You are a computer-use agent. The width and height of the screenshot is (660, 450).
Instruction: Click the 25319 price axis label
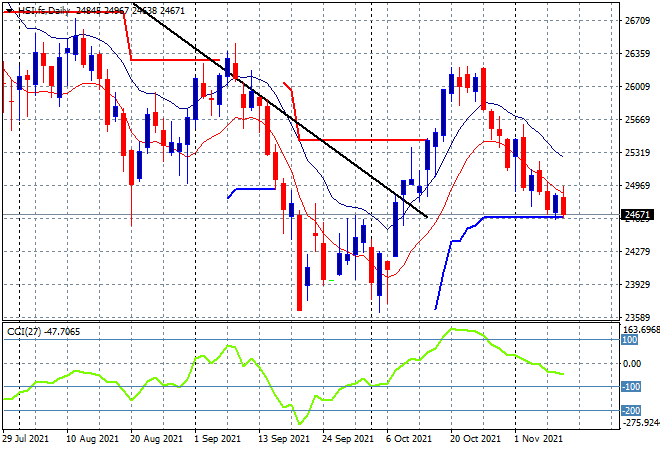pos(637,152)
